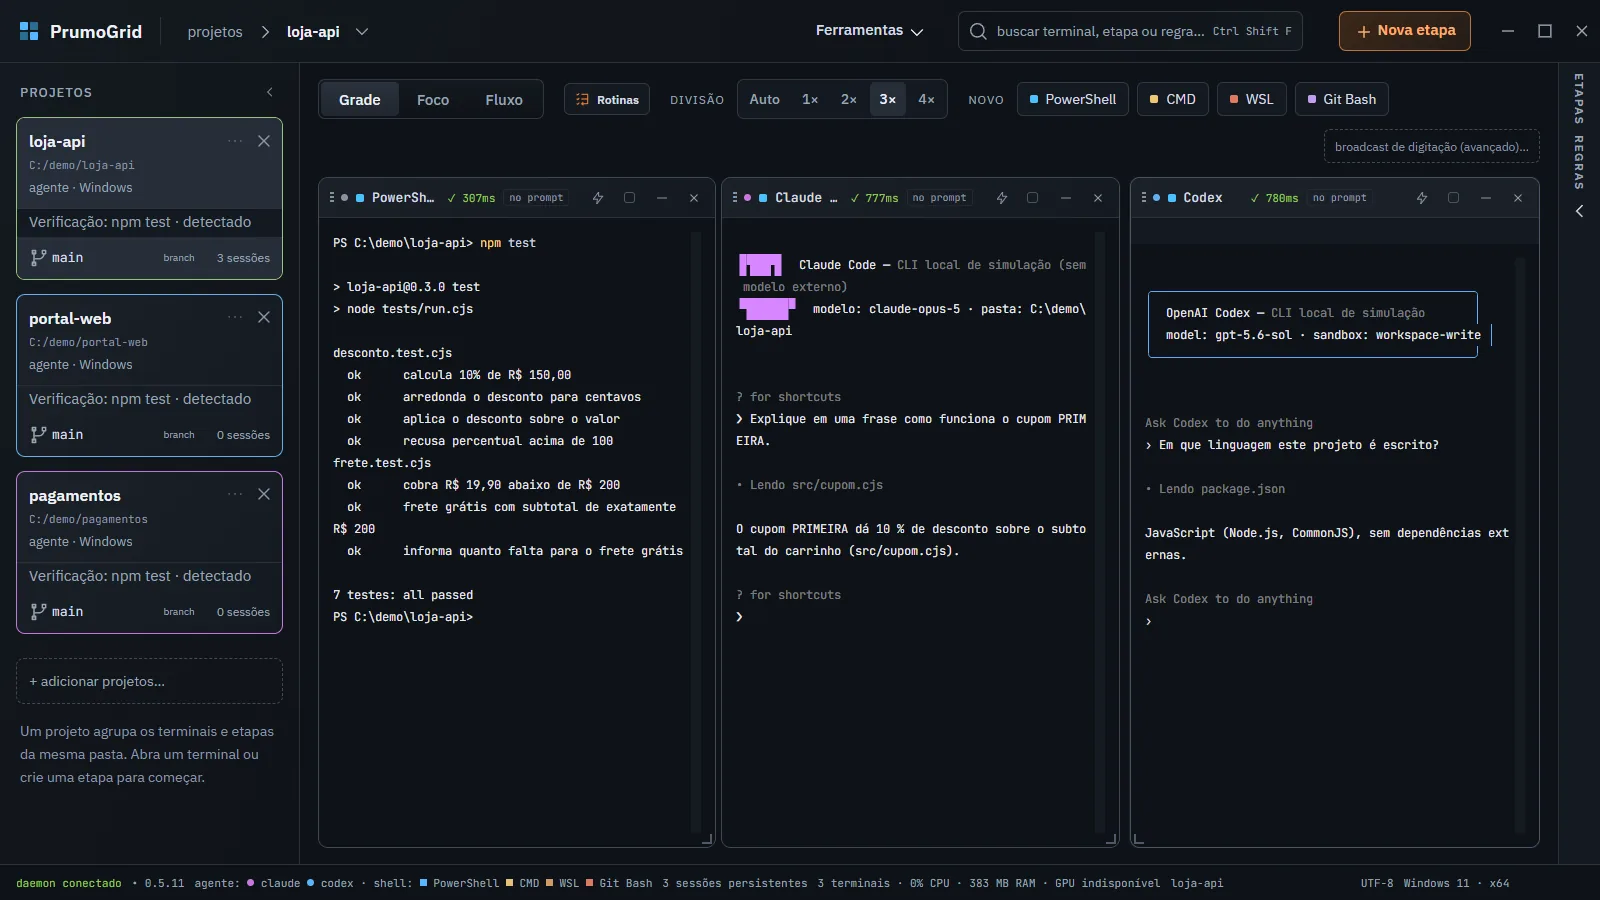Viewport: 1600px width, 900px height.
Task: Click the PowerShell pane scrollbar
Action: pyautogui.click(x=696, y=532)
